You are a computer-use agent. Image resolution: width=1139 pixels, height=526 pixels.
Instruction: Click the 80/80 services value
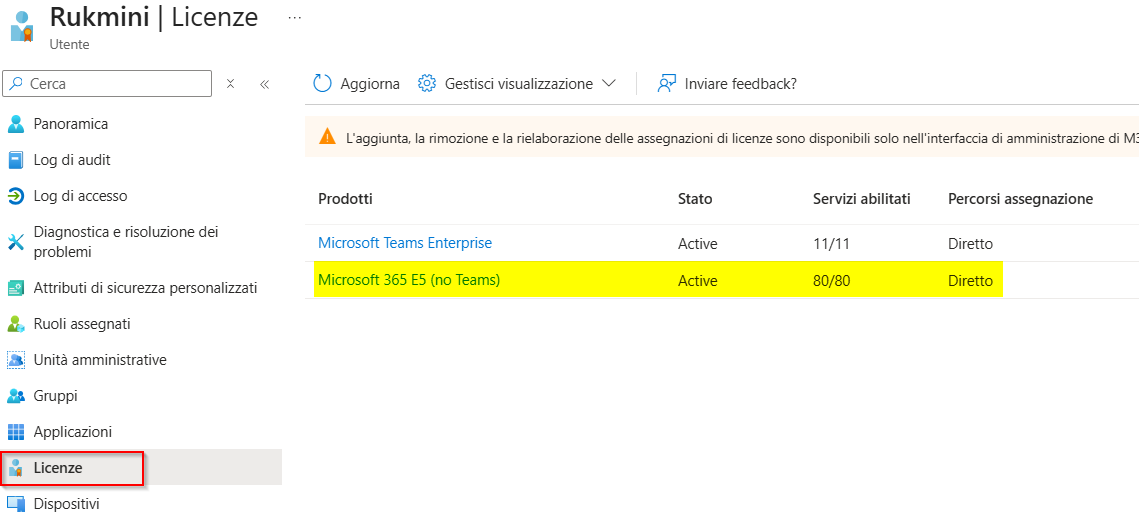coord(832,280)
